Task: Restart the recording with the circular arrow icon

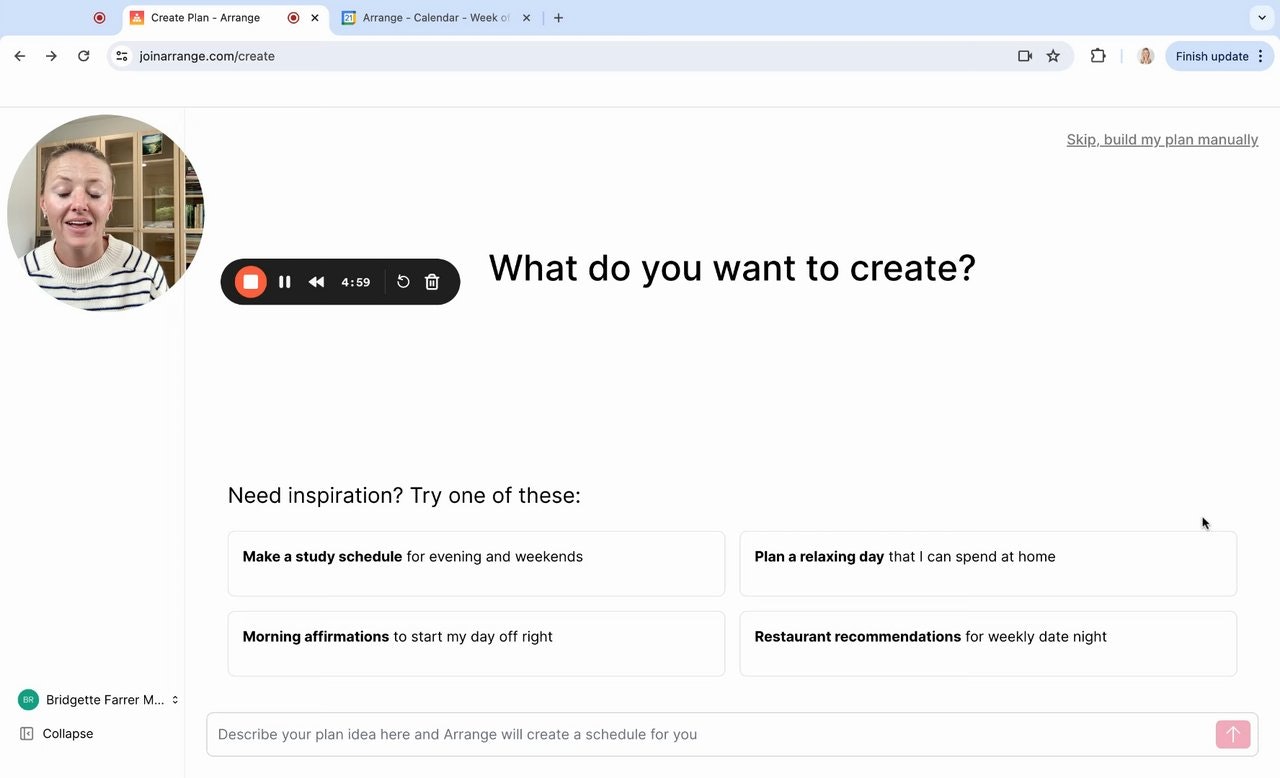Action: [403, 282]
